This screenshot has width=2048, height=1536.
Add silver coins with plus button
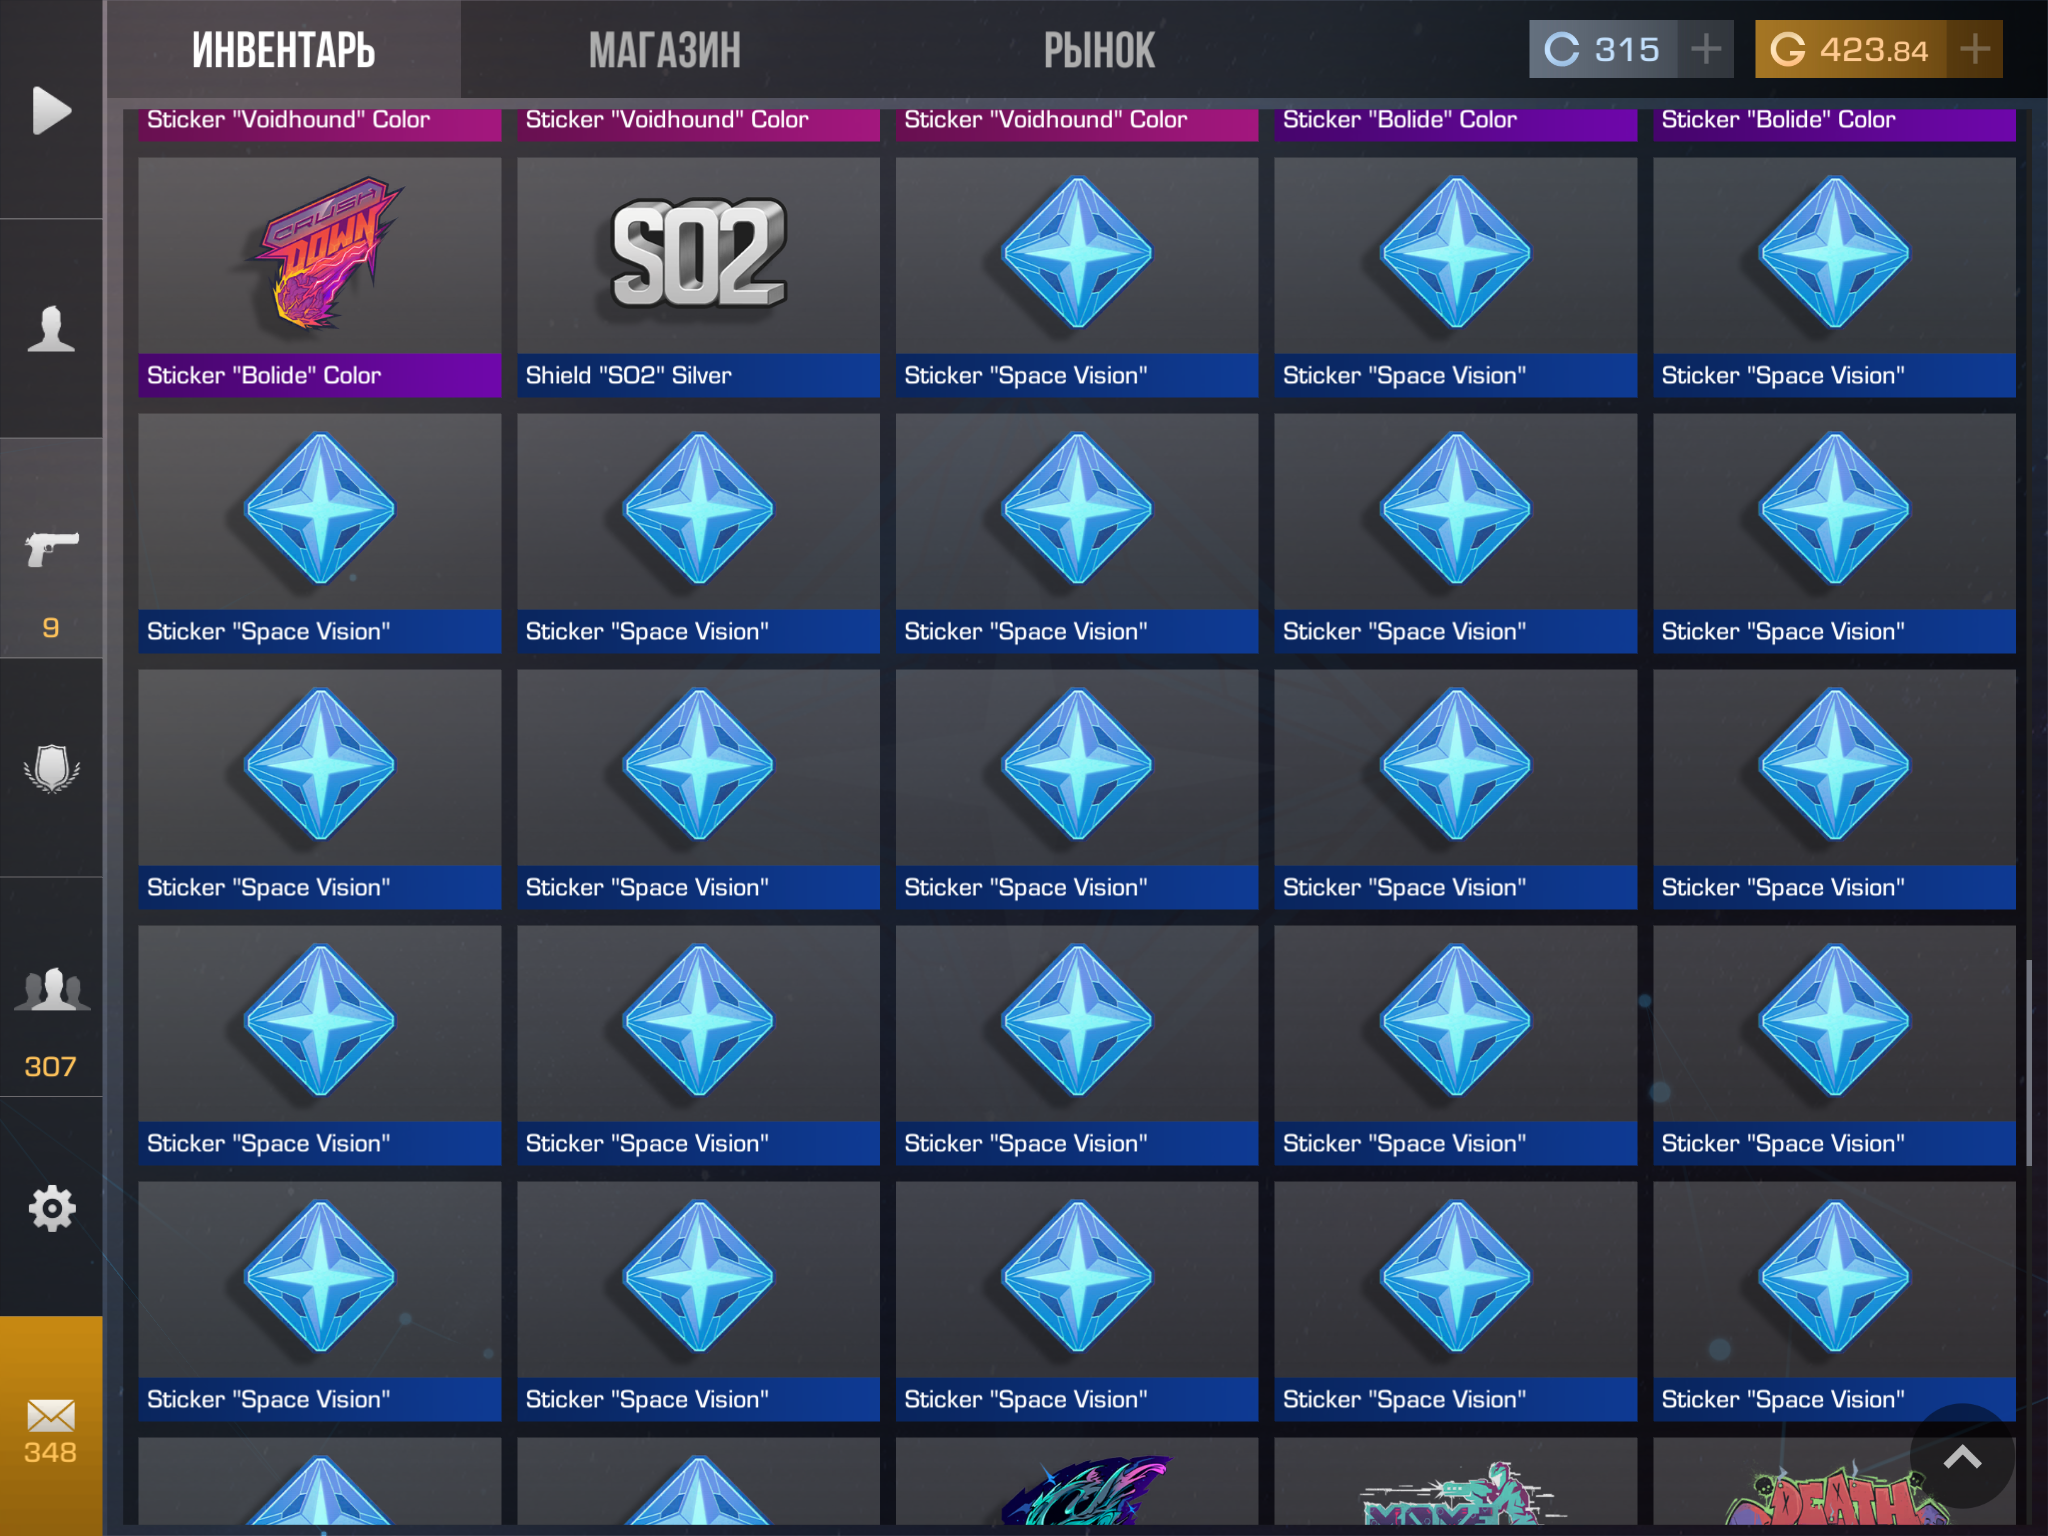[1706, 49]
